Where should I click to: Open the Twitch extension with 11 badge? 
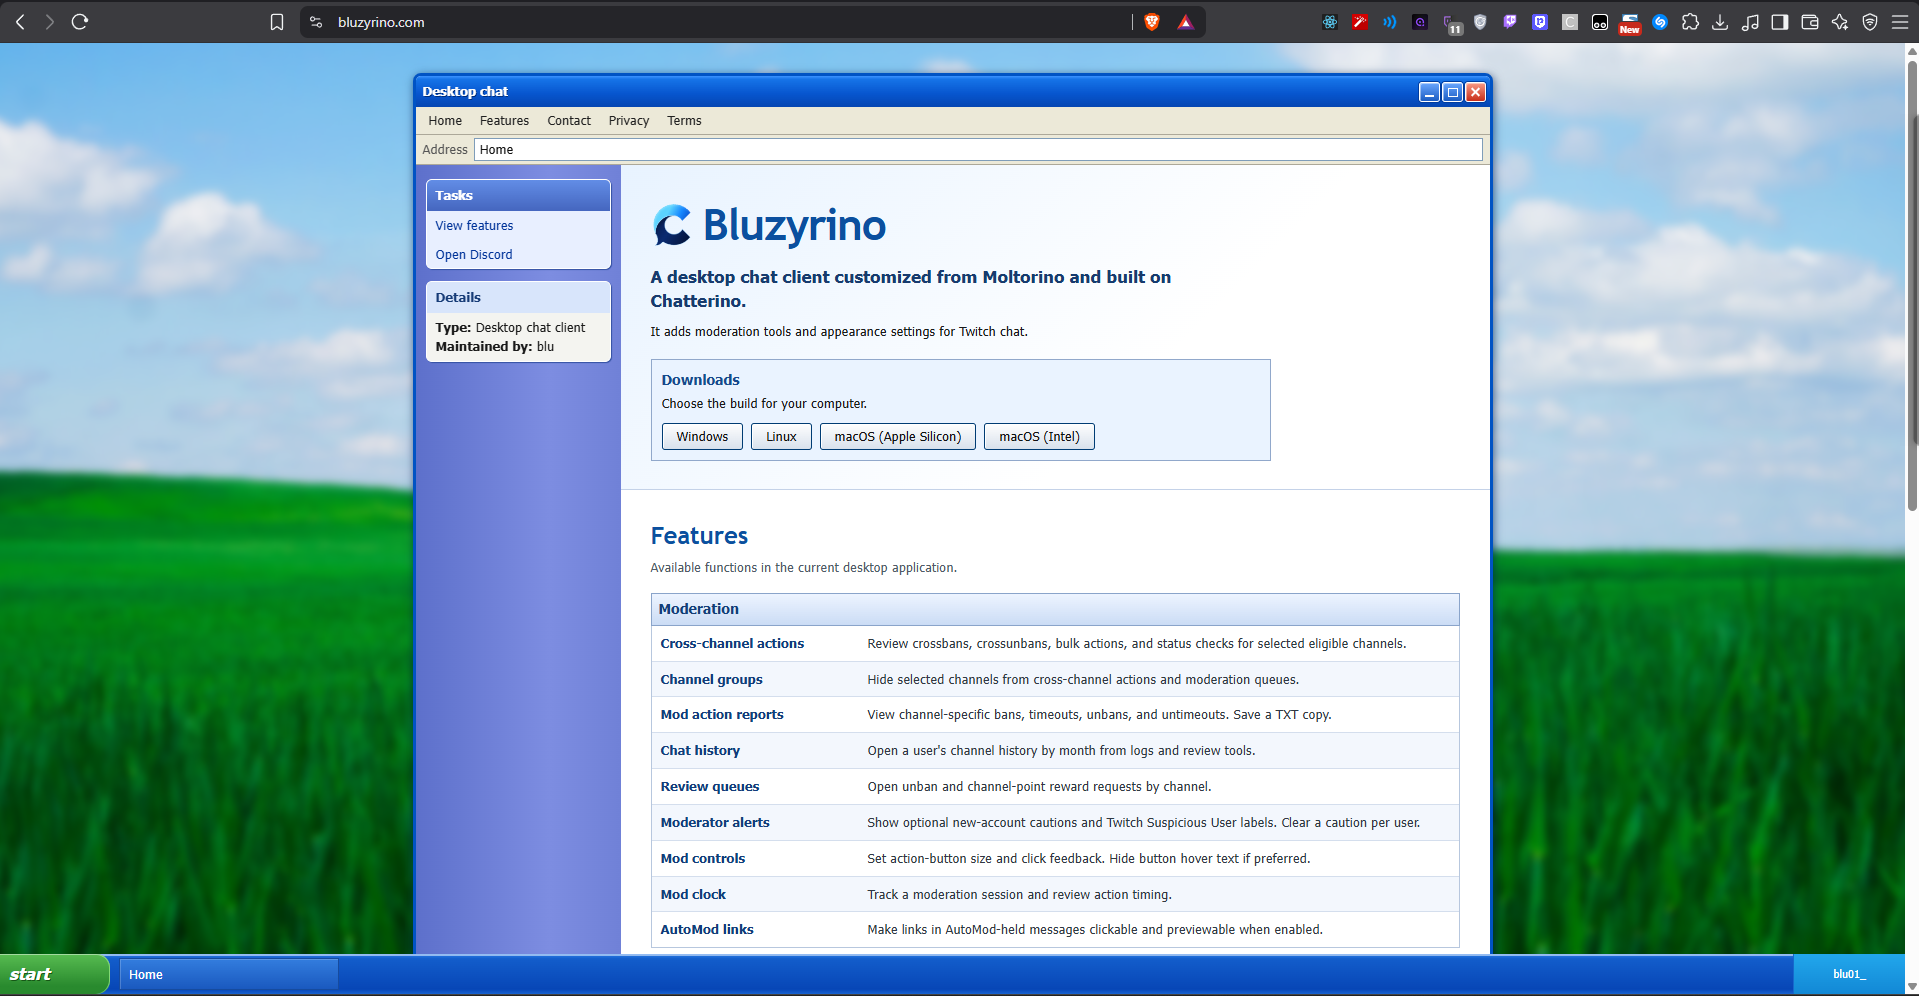tap(1452, 24)
